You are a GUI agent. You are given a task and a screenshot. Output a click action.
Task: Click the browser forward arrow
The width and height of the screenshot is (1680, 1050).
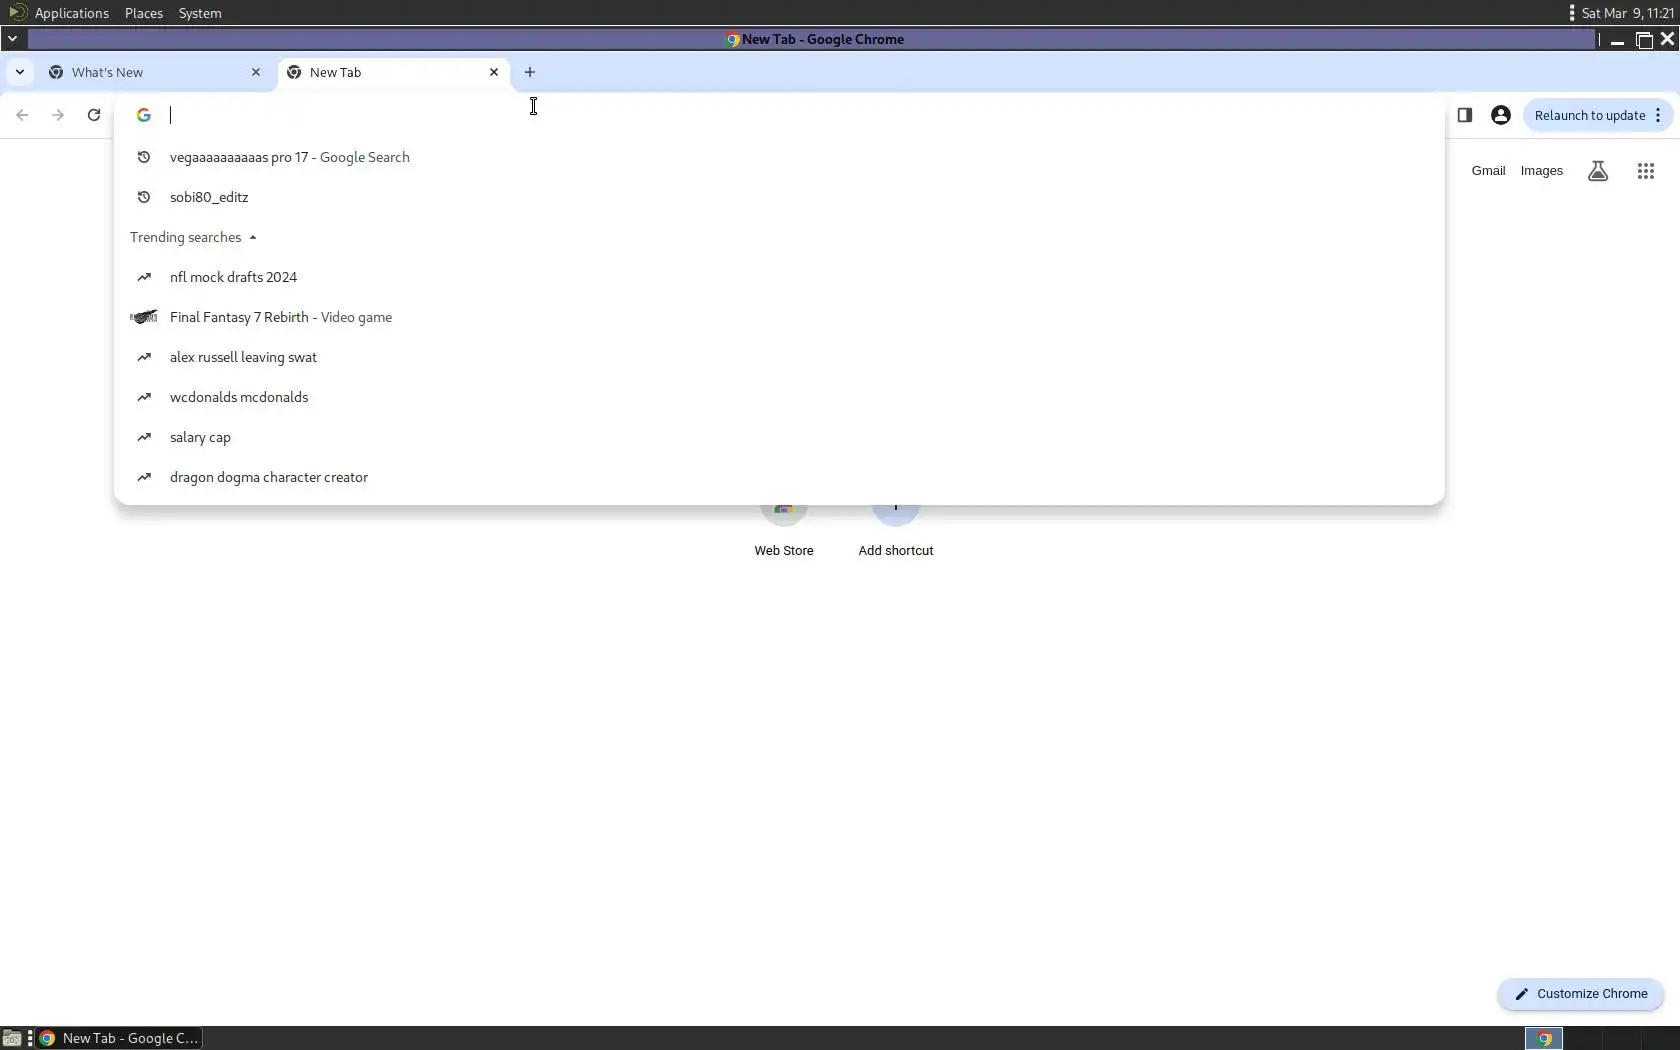[58, 115]
